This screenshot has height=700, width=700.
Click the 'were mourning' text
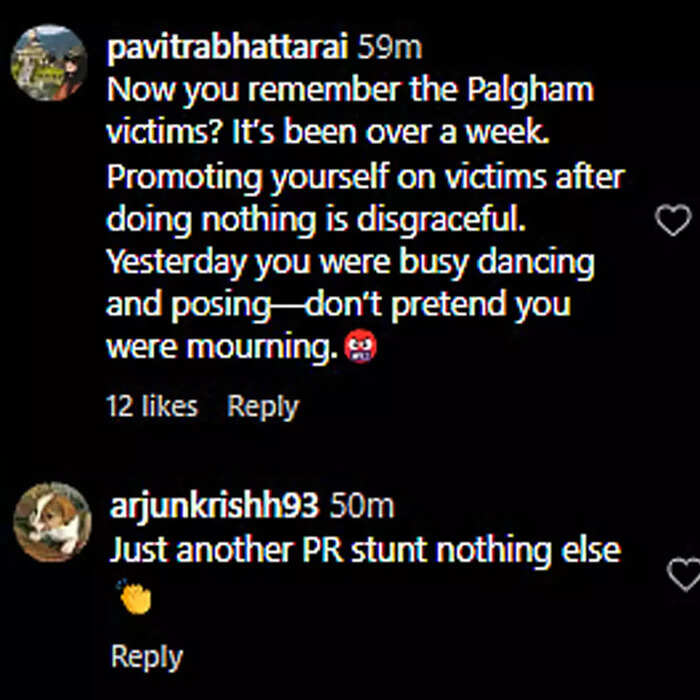coord(222,348)
